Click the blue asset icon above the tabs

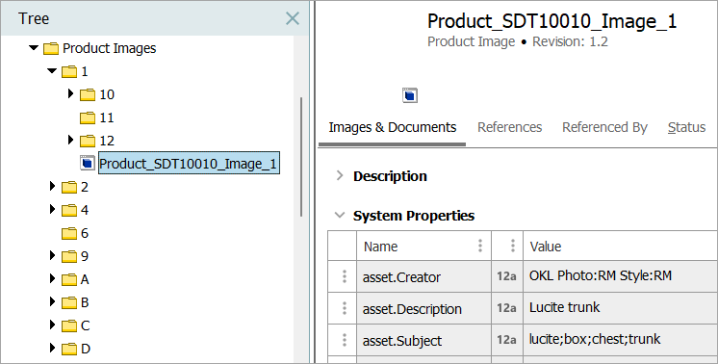410,95
